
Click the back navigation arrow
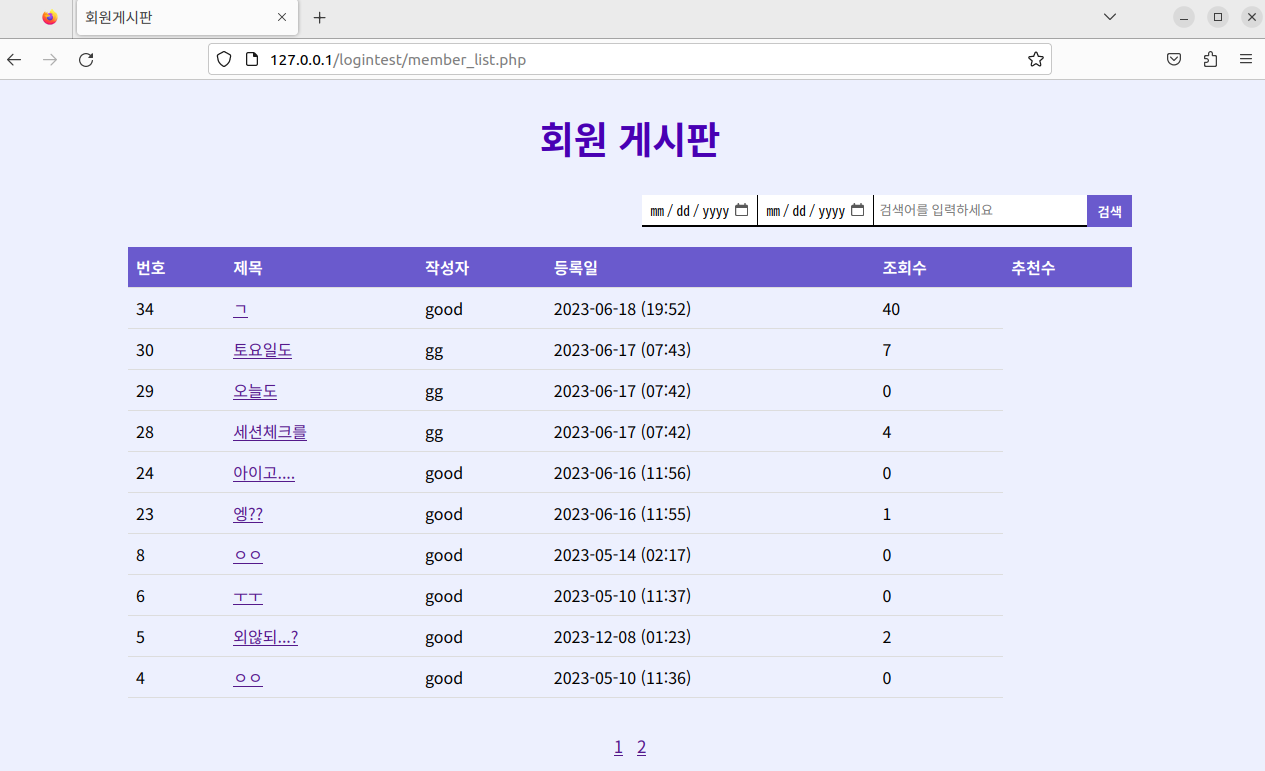point(14,60)
